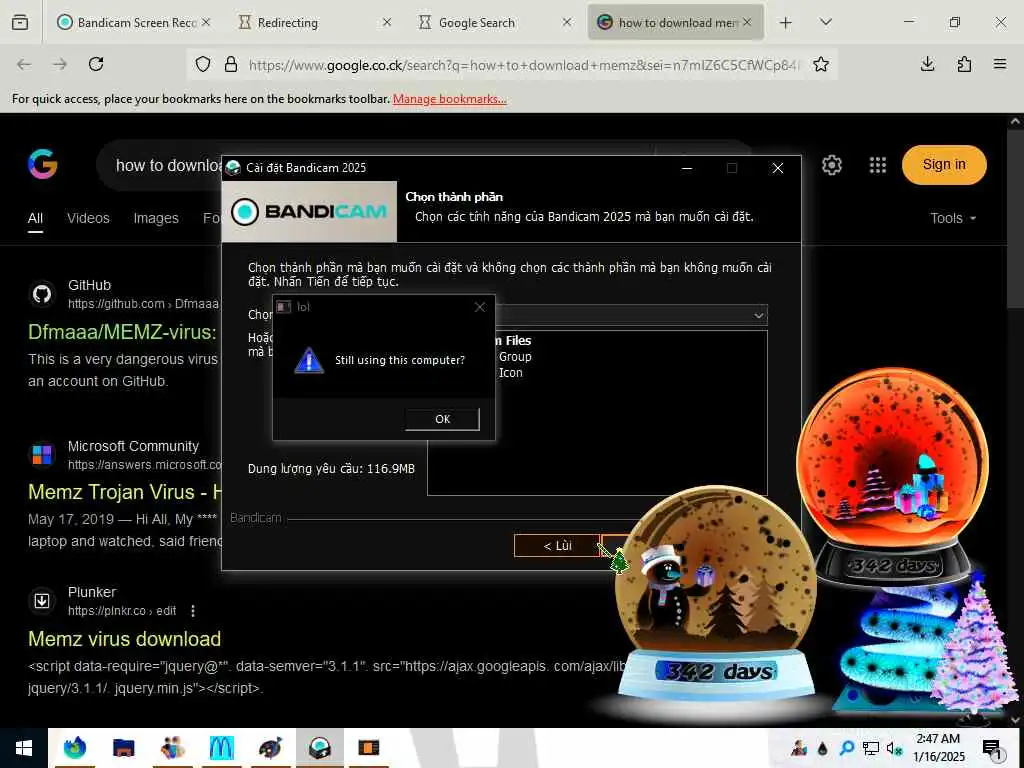
Task: Open the Firefox extensions icon
Action: tap(964, 64)
